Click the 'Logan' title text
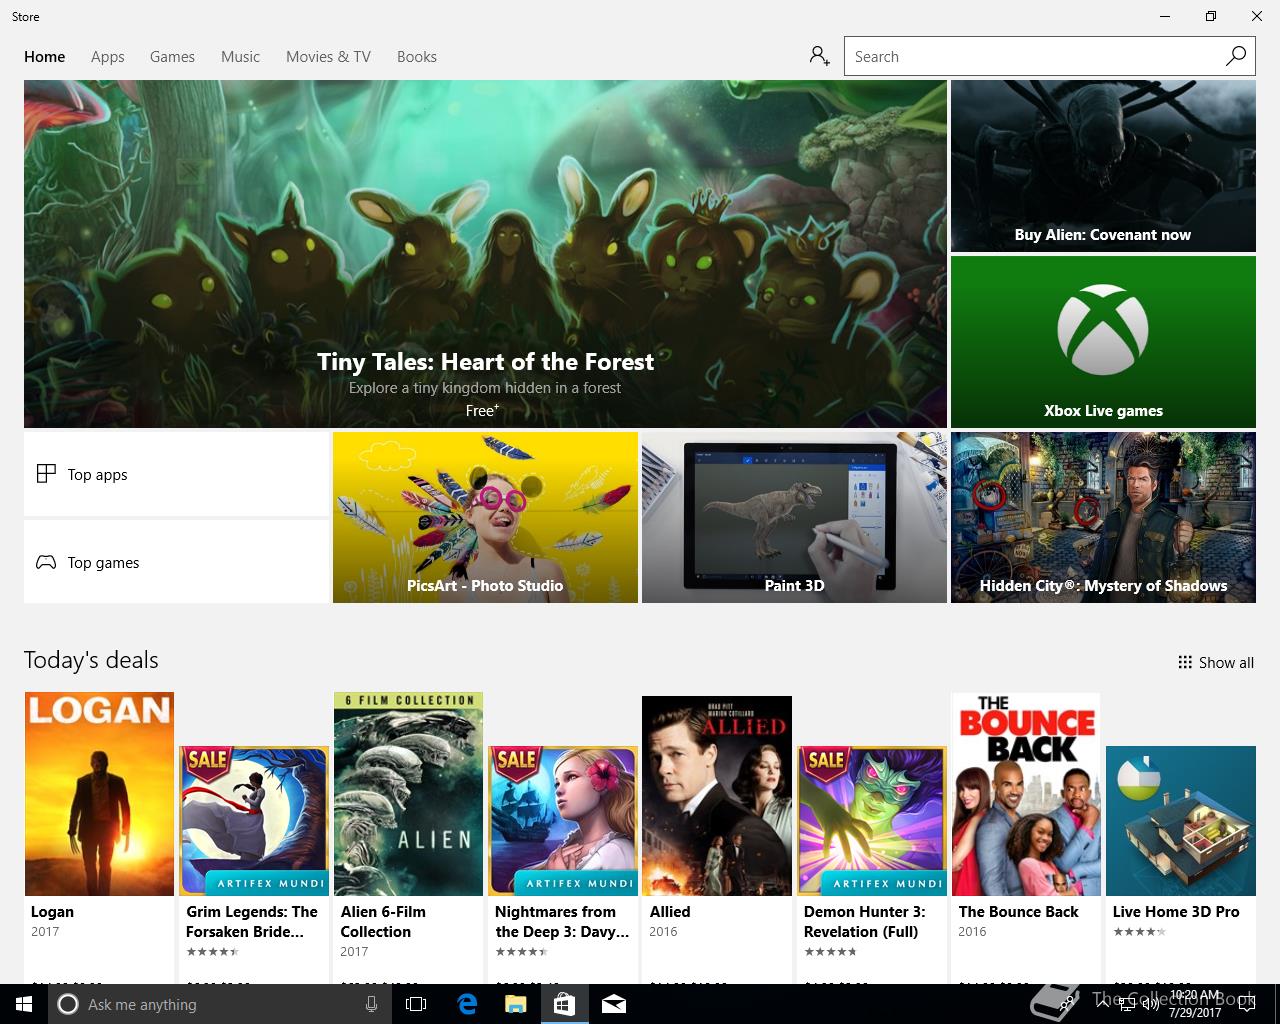Viewport: 1280px width, 1024px height. [x=52, y=912]
